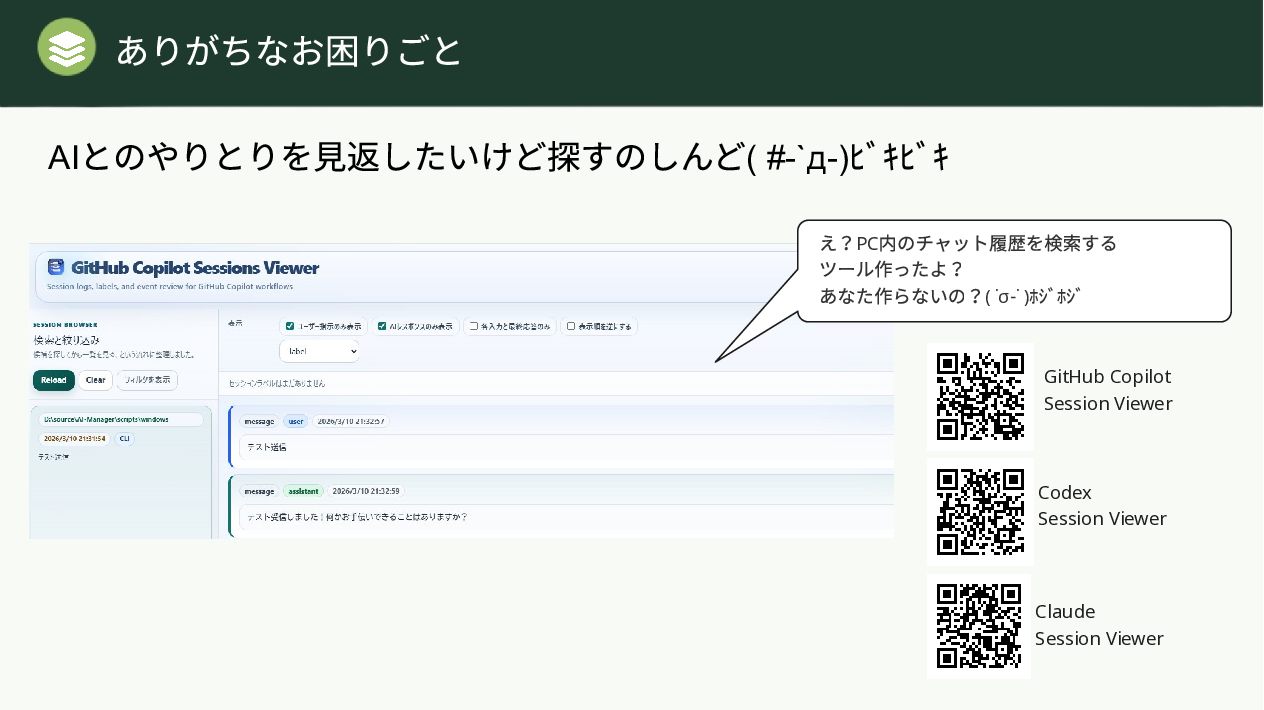Click the SESSION BROWSER heading
1264x710 pixels.
[65, 325]
